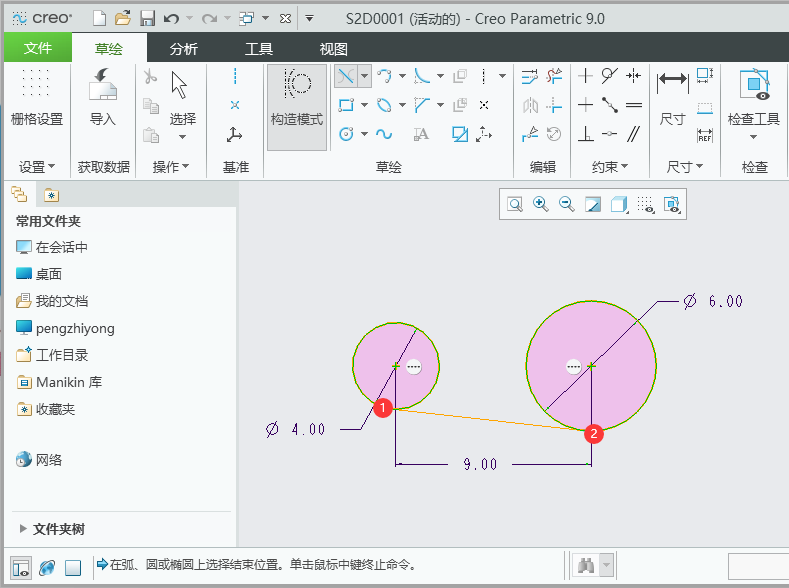Expand the 约束 group dropdown

[x=610, y=166]
